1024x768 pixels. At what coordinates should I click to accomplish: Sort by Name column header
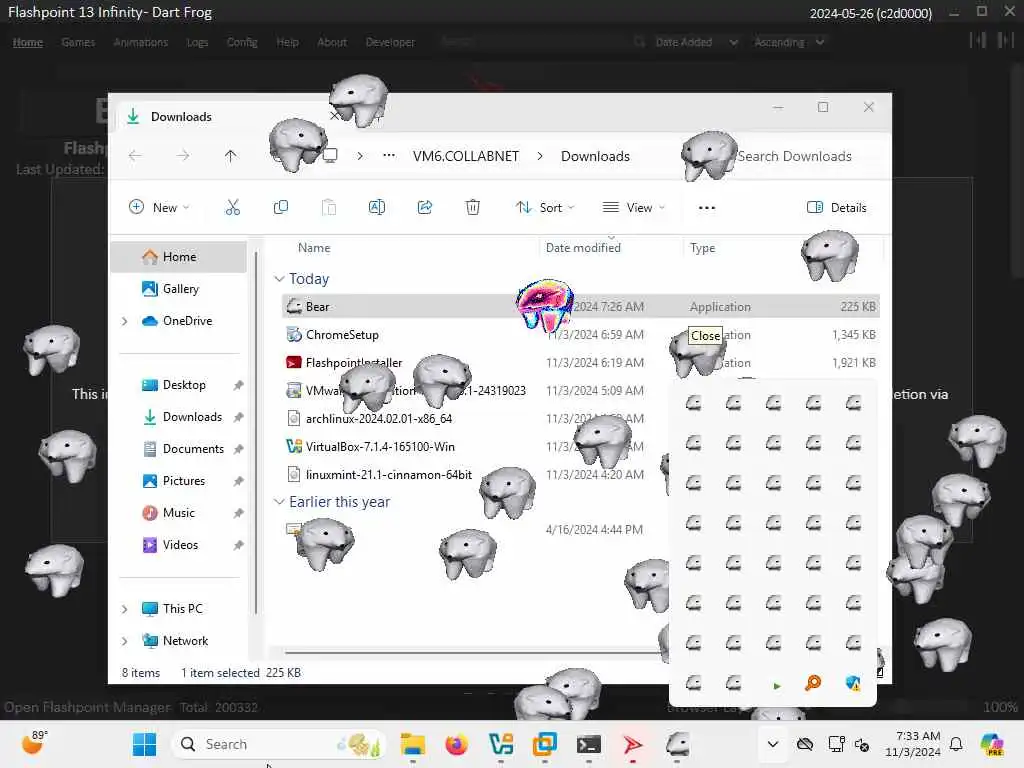point(314,248)
